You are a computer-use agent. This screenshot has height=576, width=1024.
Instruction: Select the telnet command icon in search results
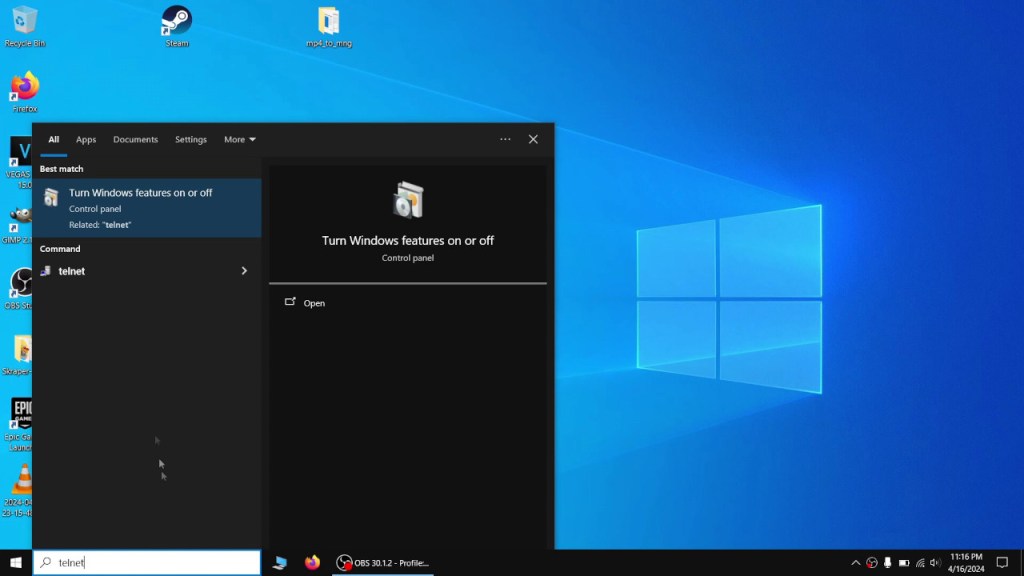click(x=45, y=271)
